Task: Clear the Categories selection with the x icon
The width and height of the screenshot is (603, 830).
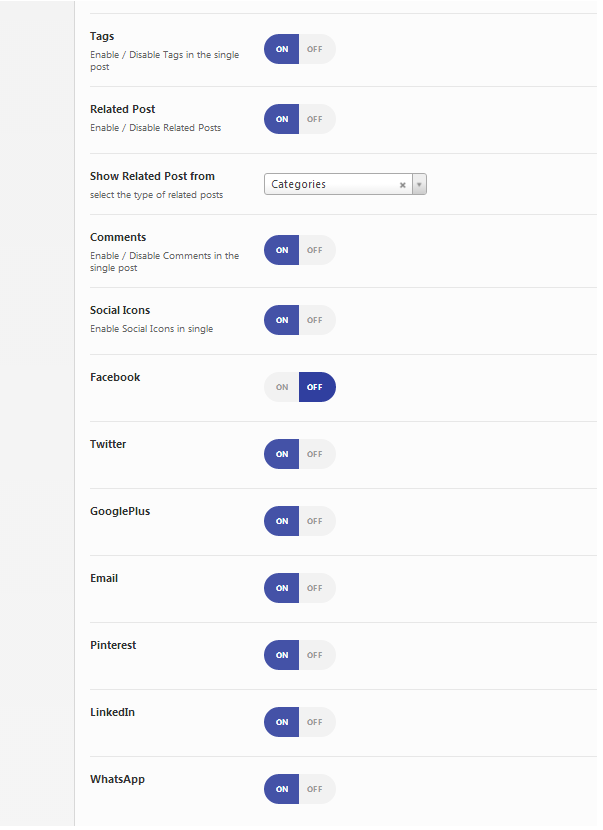Action: (403, 185)
